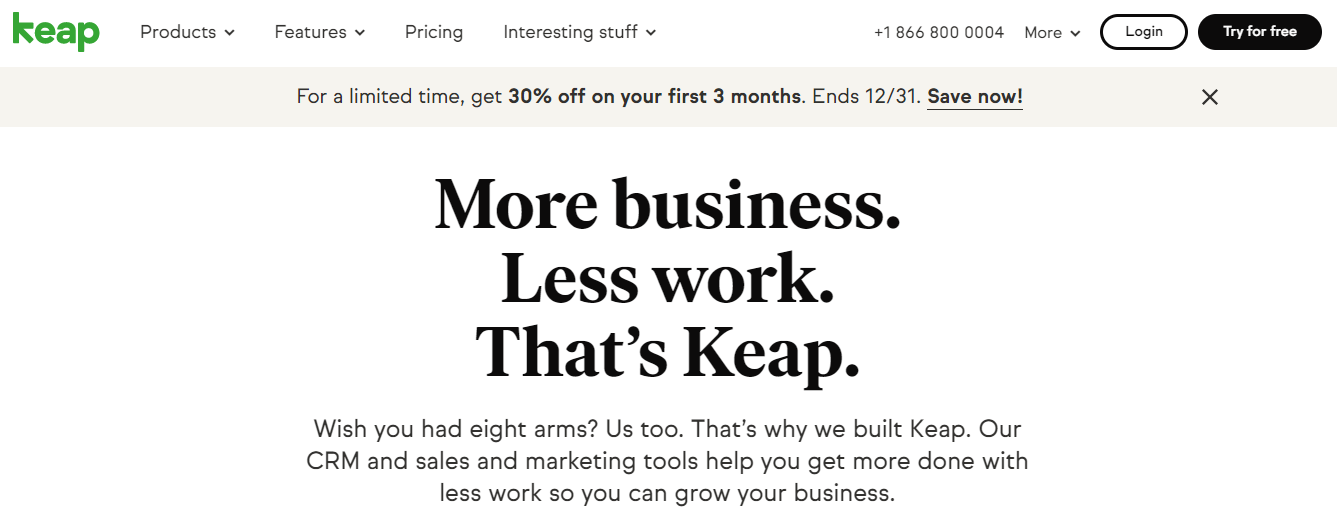Open the More menu label
The width and height of the screenshot is (1337, 524).
1043,32
